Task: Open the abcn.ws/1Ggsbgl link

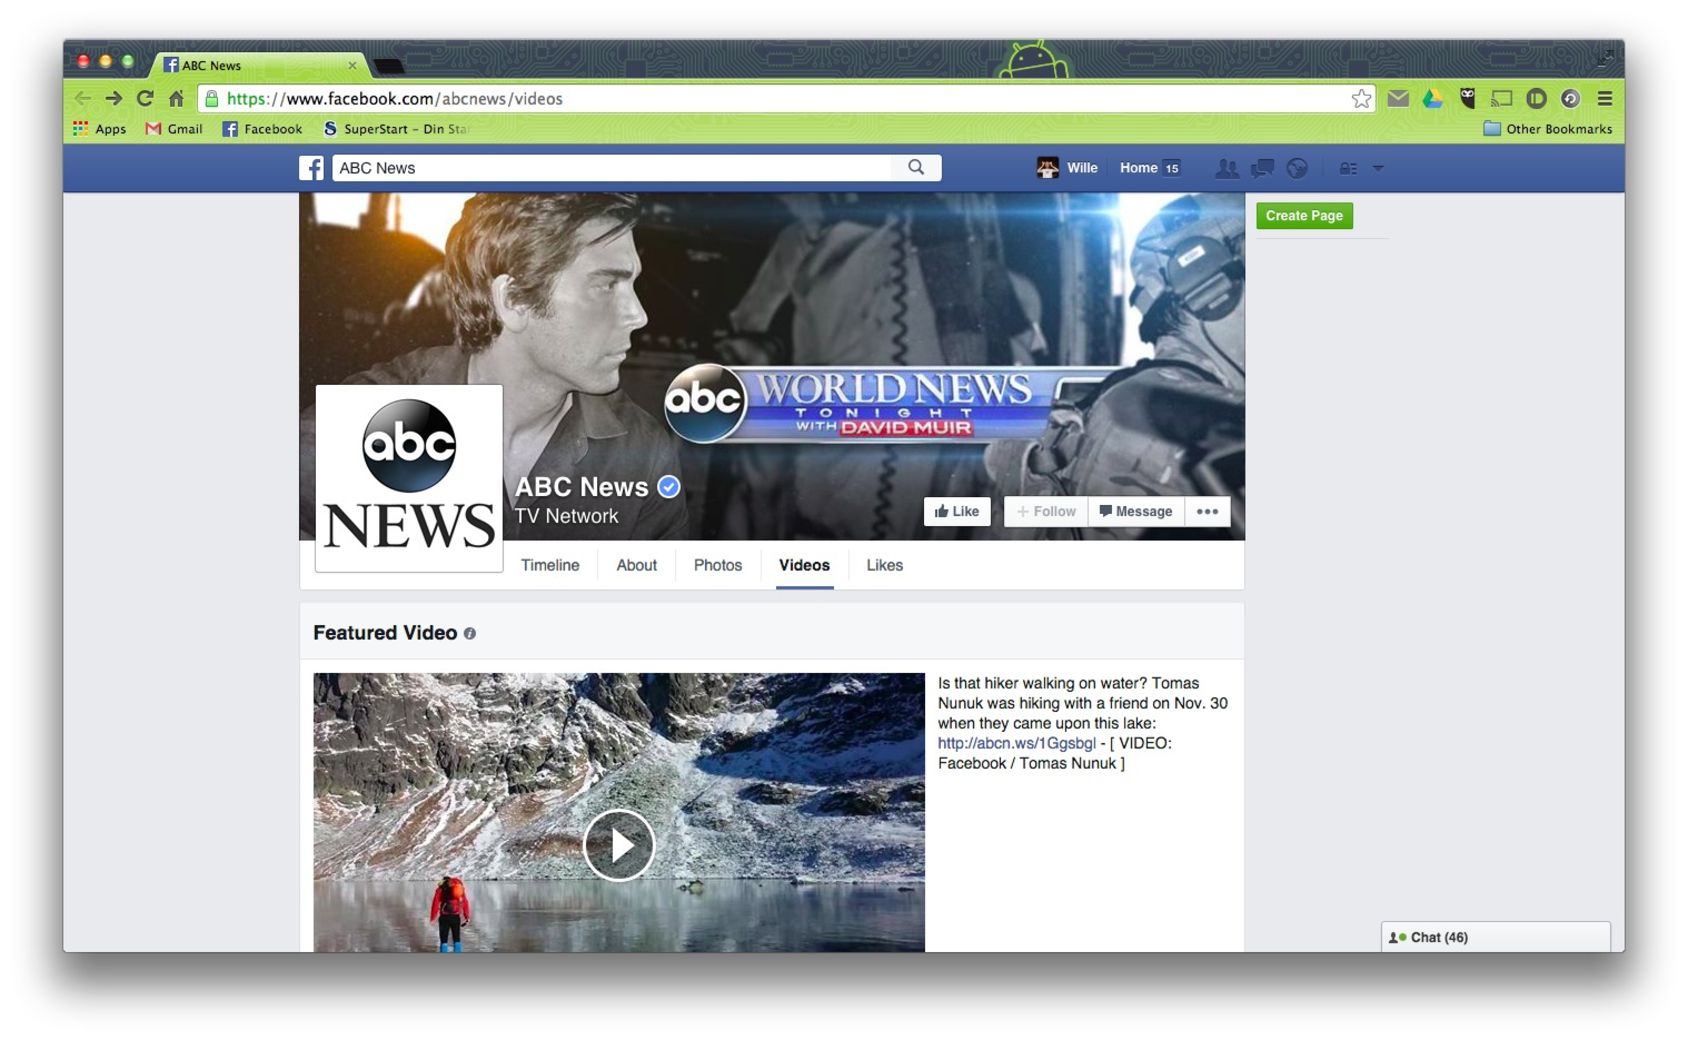Action: pos(1017,743)
